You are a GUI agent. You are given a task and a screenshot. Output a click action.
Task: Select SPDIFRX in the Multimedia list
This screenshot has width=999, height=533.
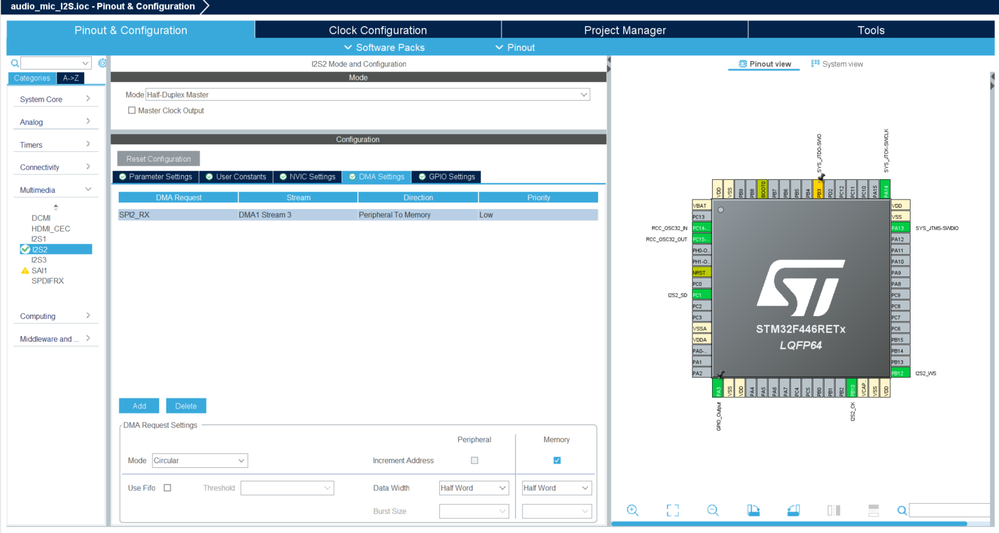(48, 281)
